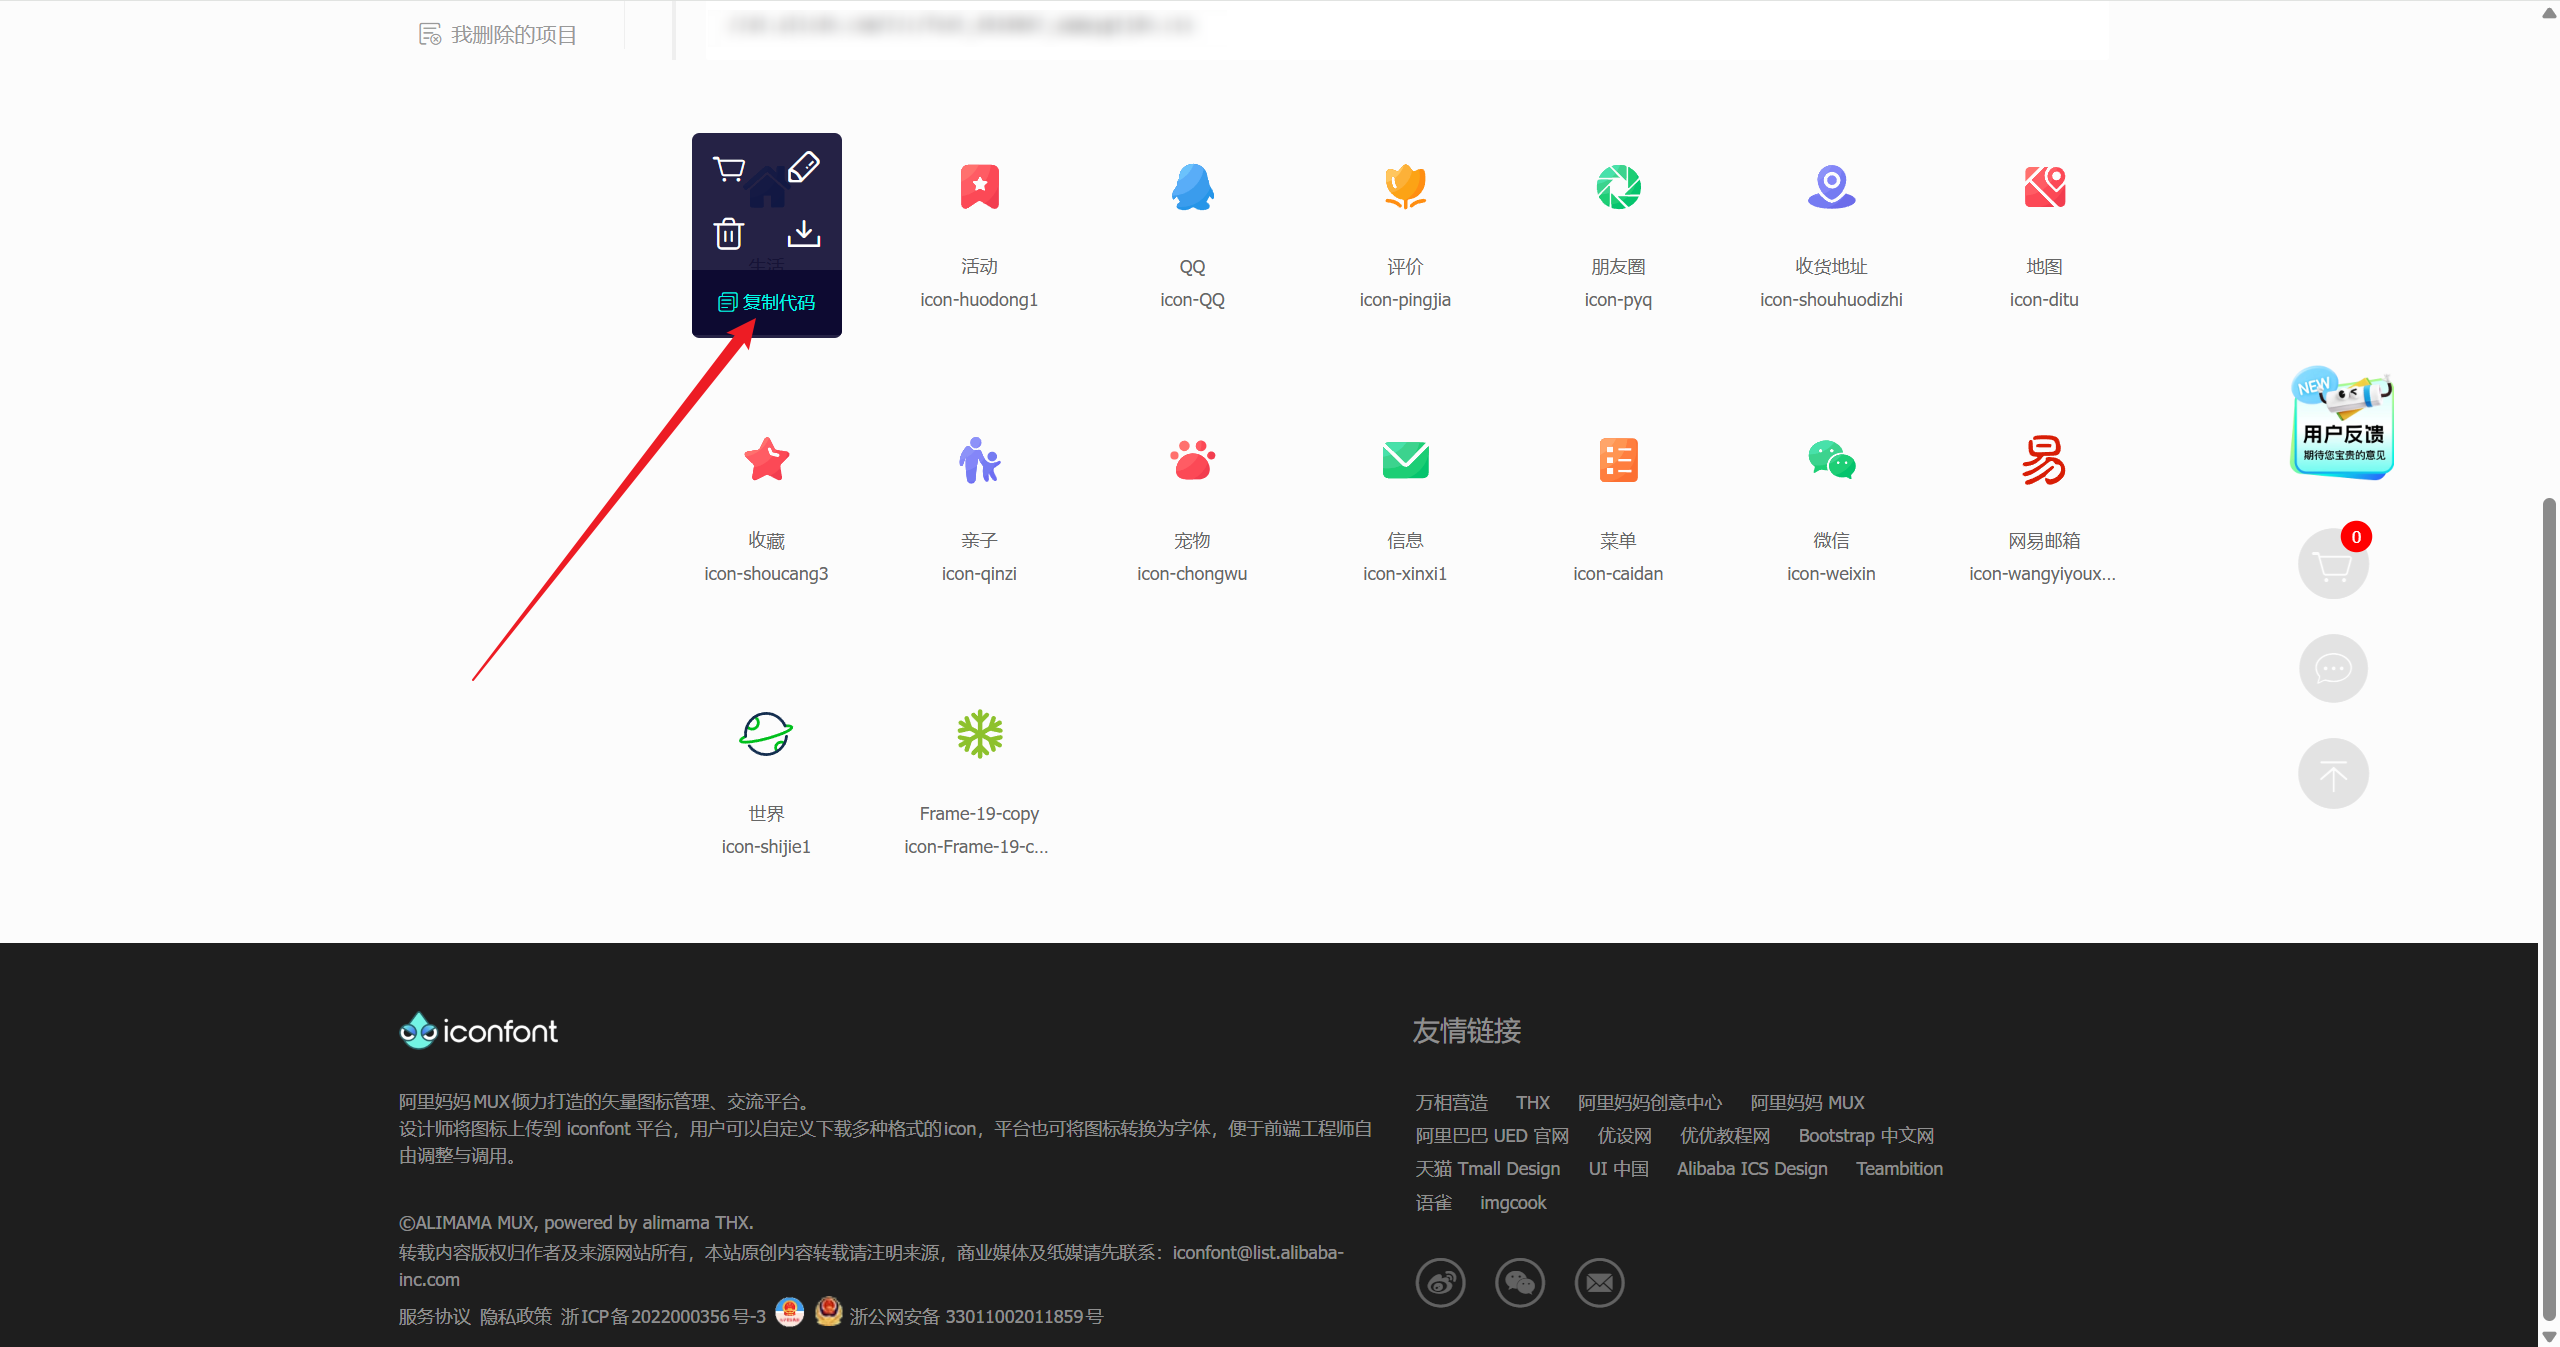Viewport: 2560px width, 1347px height.
Task: Select the 朋友圈 shutter icon
Action: click(1618, 187)
